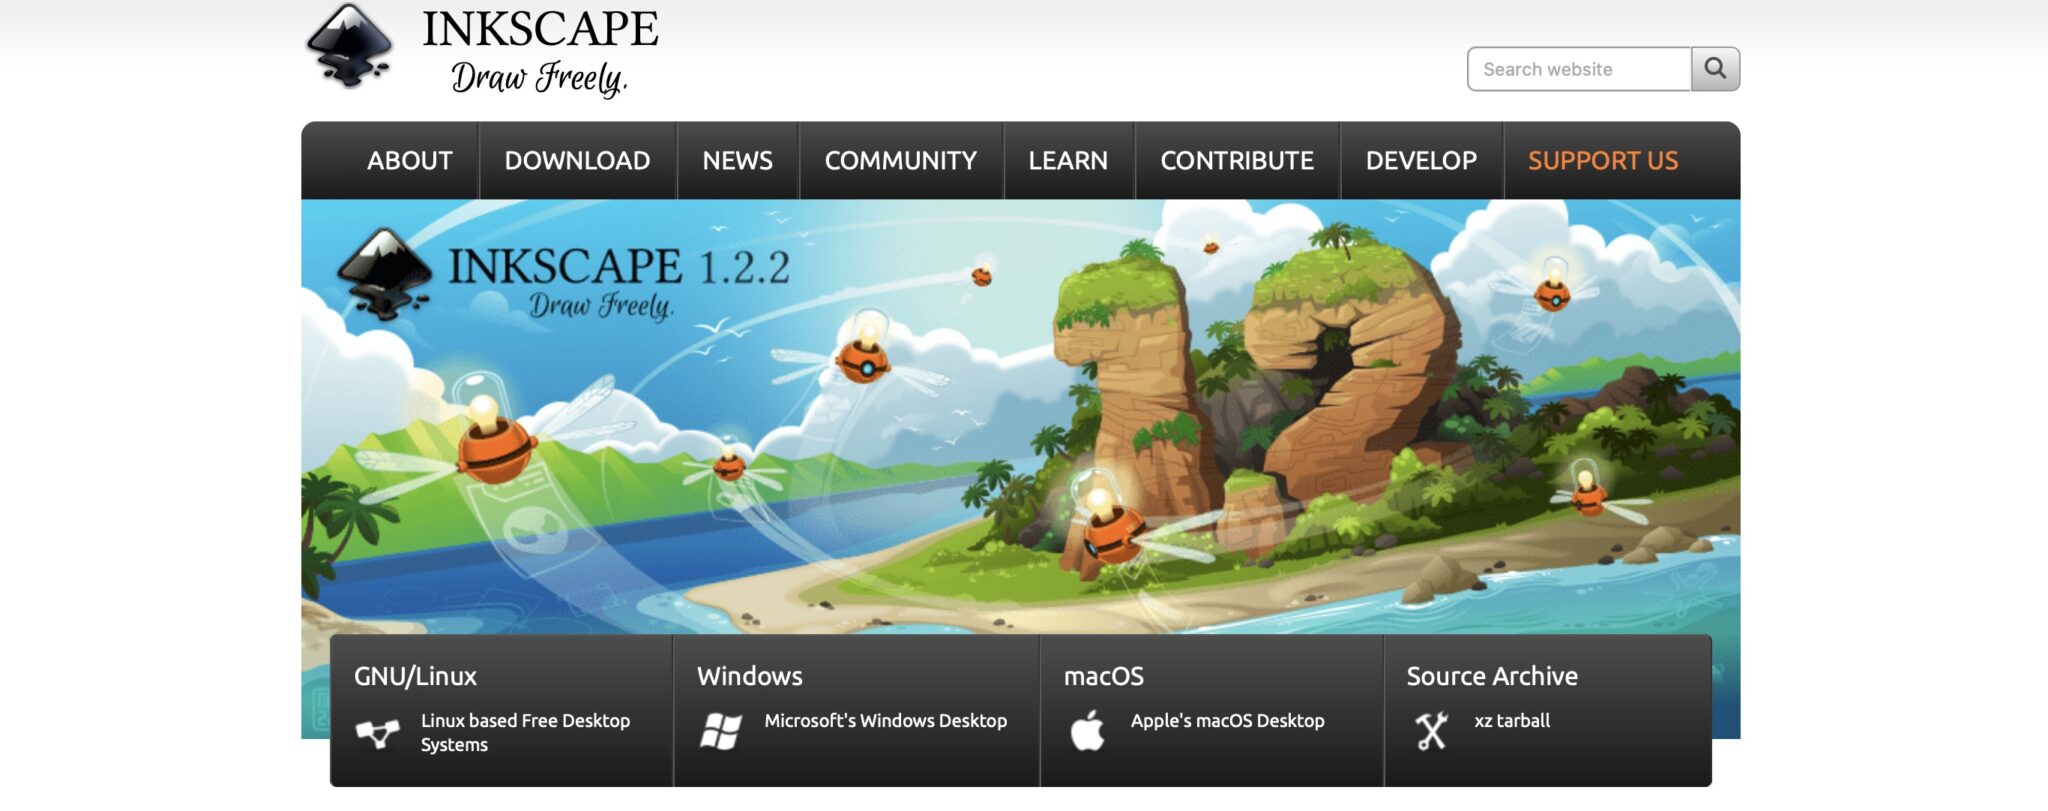This screenshot has width=2048, height=811.
Task: Click the 'Draw Freely.' header tagline
Action: [539, 78]
